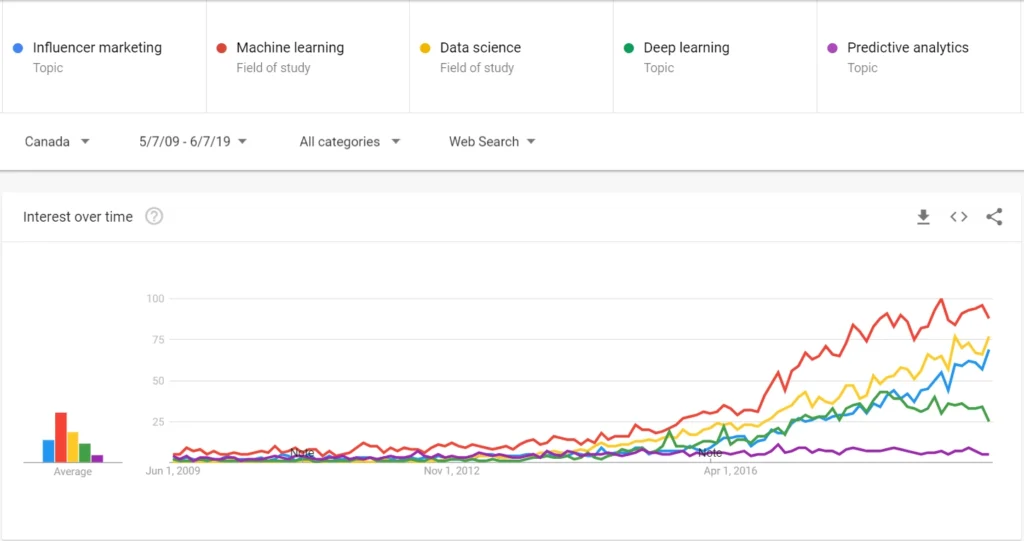Expand the 5/7/09 - 6/7/19 date range

193,142
